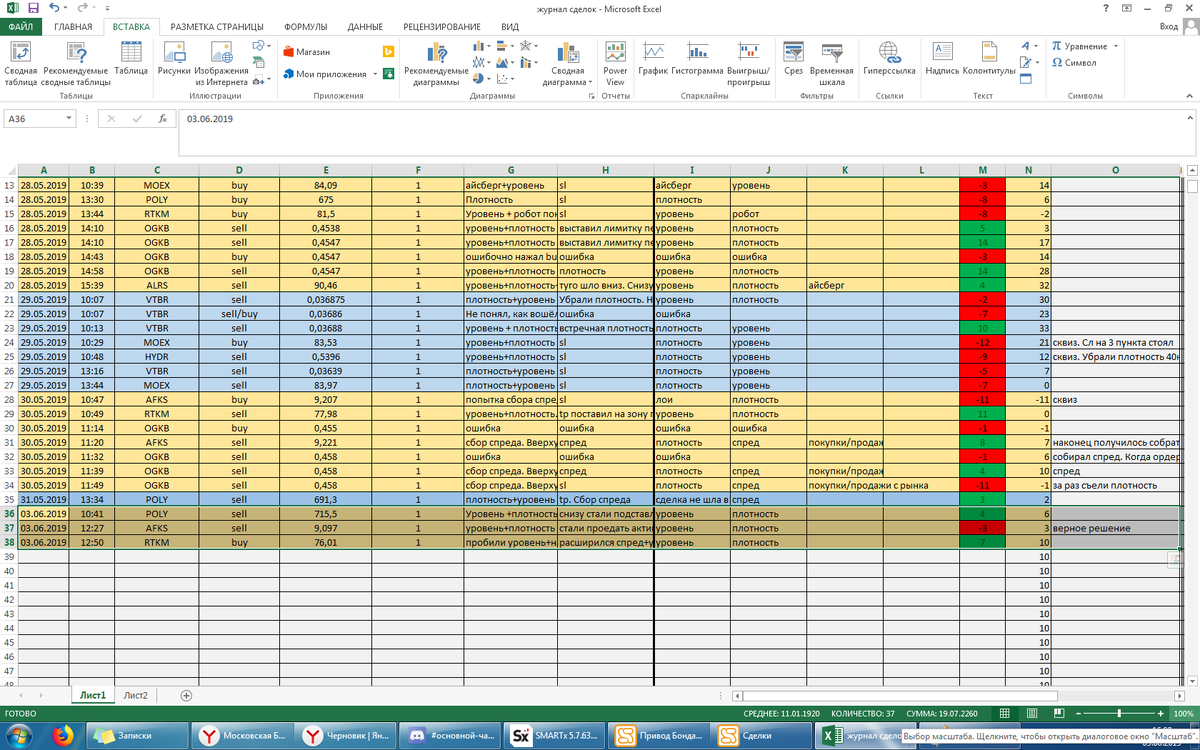Insert Column sparkline (Гистограмма)
This screenshot has height=750, width=1200.
click(x=697, y=58)
